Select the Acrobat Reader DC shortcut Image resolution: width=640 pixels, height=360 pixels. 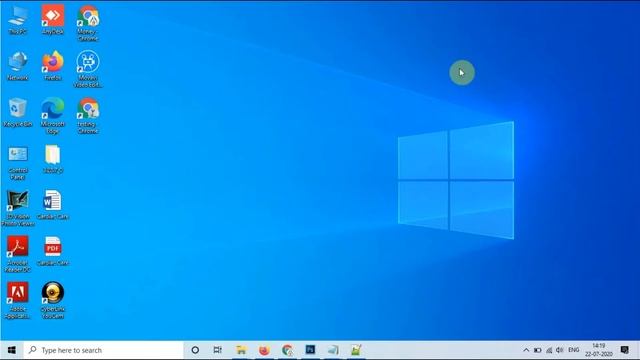pos(18,254)
